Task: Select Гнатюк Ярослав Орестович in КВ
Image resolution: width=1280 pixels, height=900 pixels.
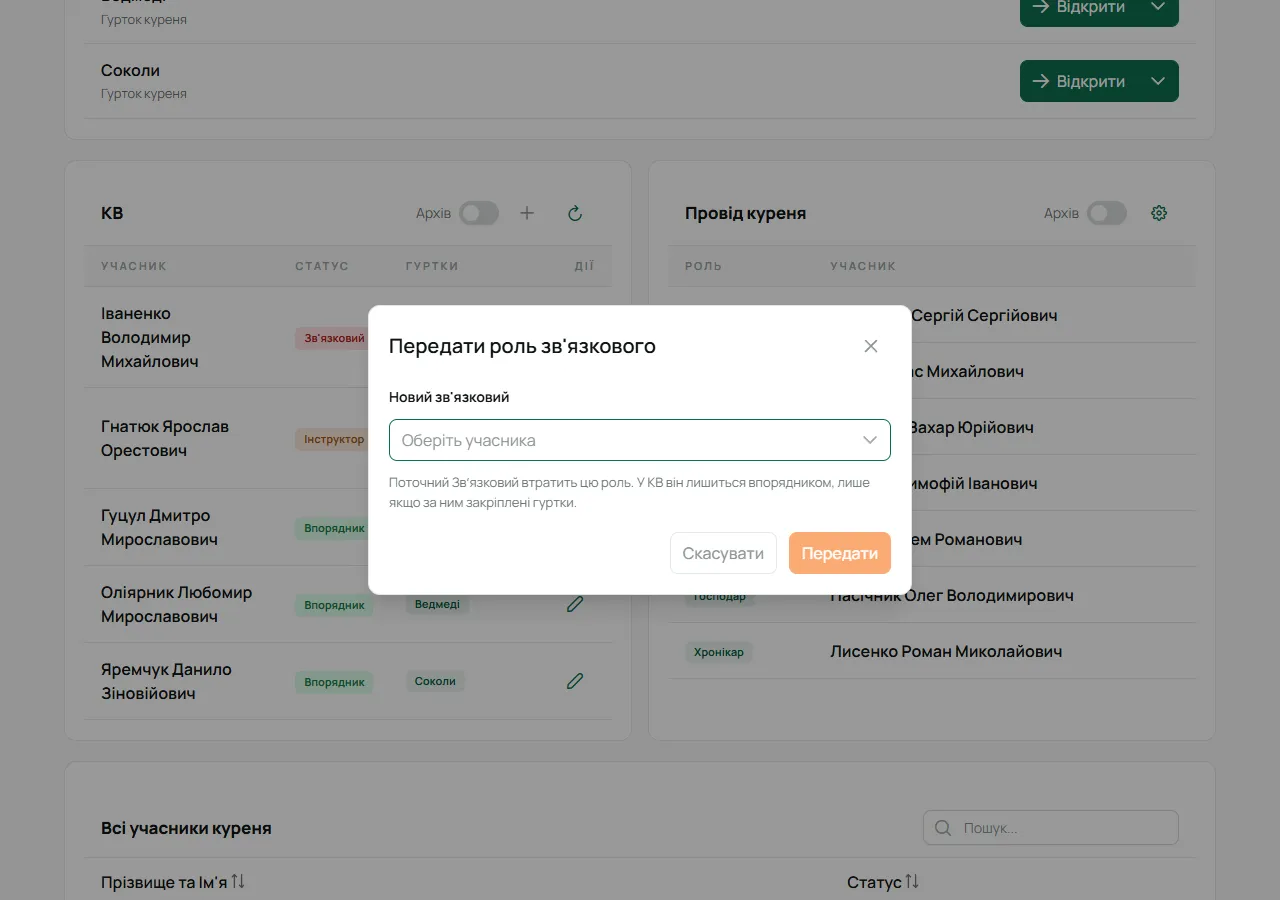Action: (165, 438)
